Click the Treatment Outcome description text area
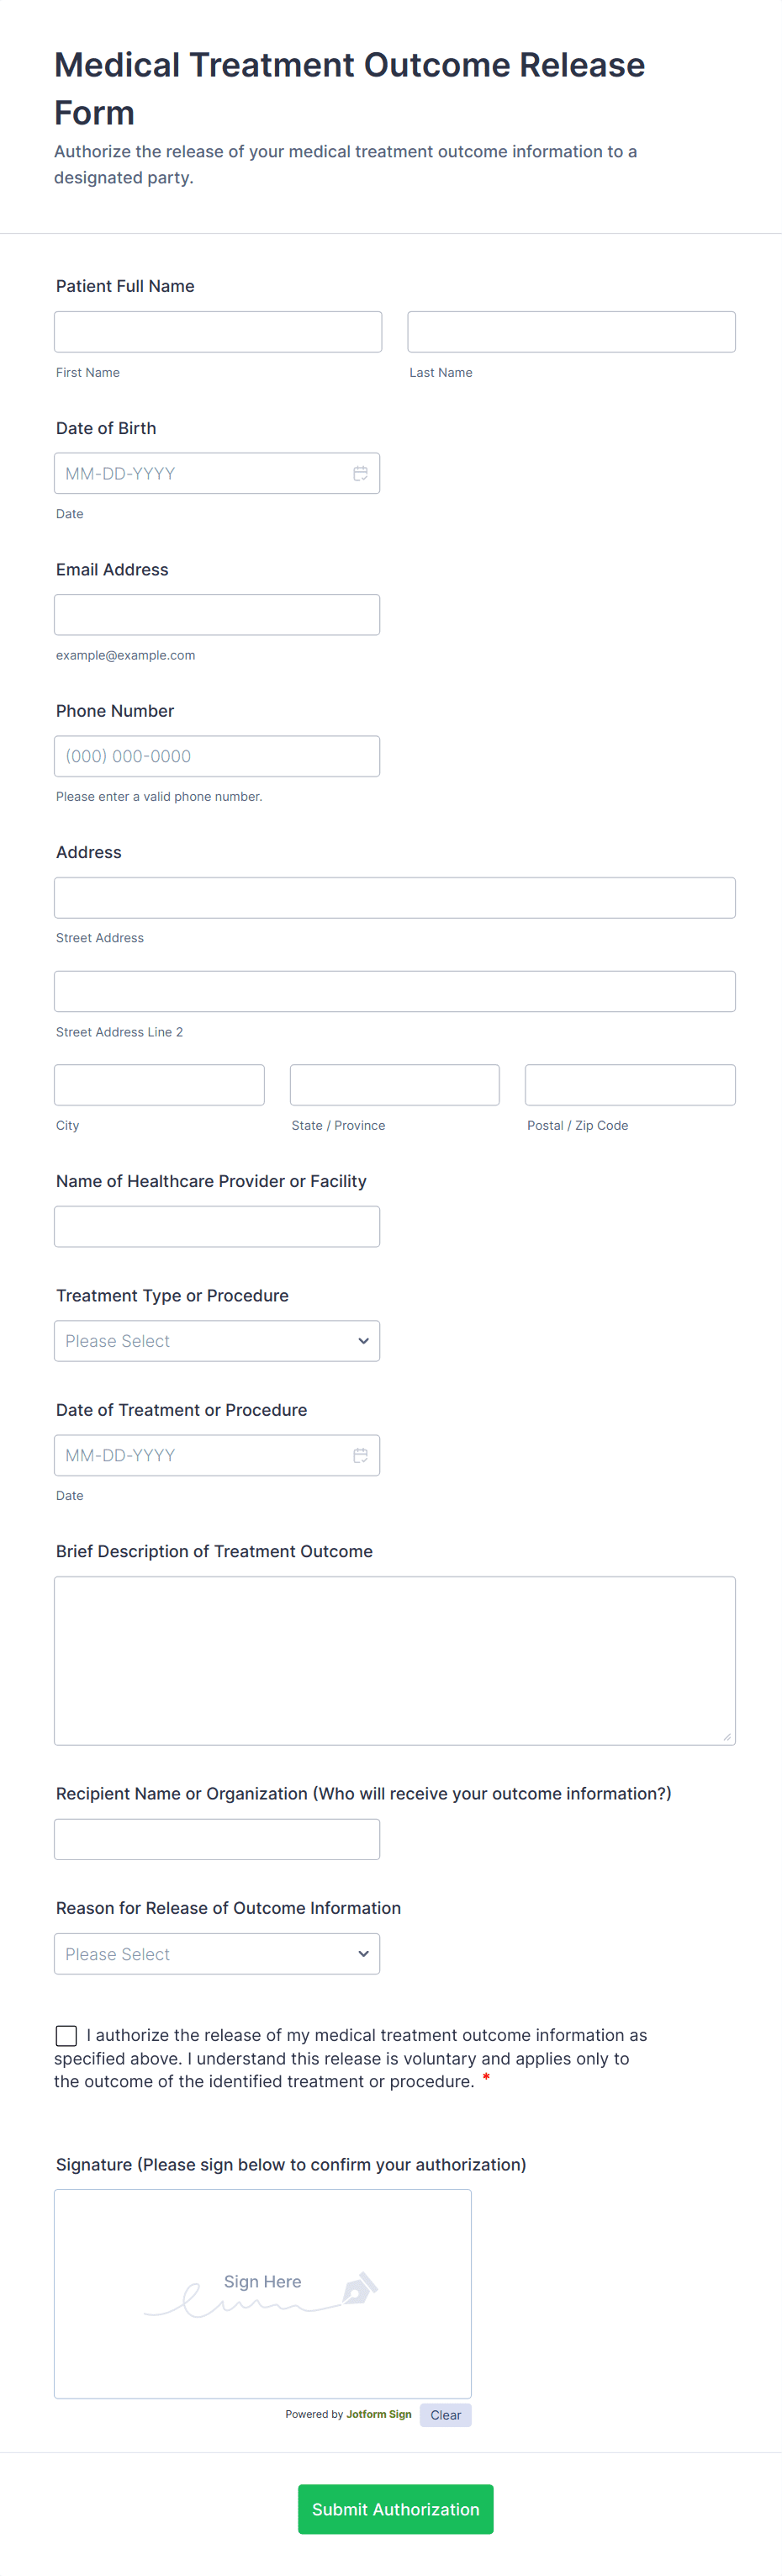The image size is (782, 2576). point(395,1661)
